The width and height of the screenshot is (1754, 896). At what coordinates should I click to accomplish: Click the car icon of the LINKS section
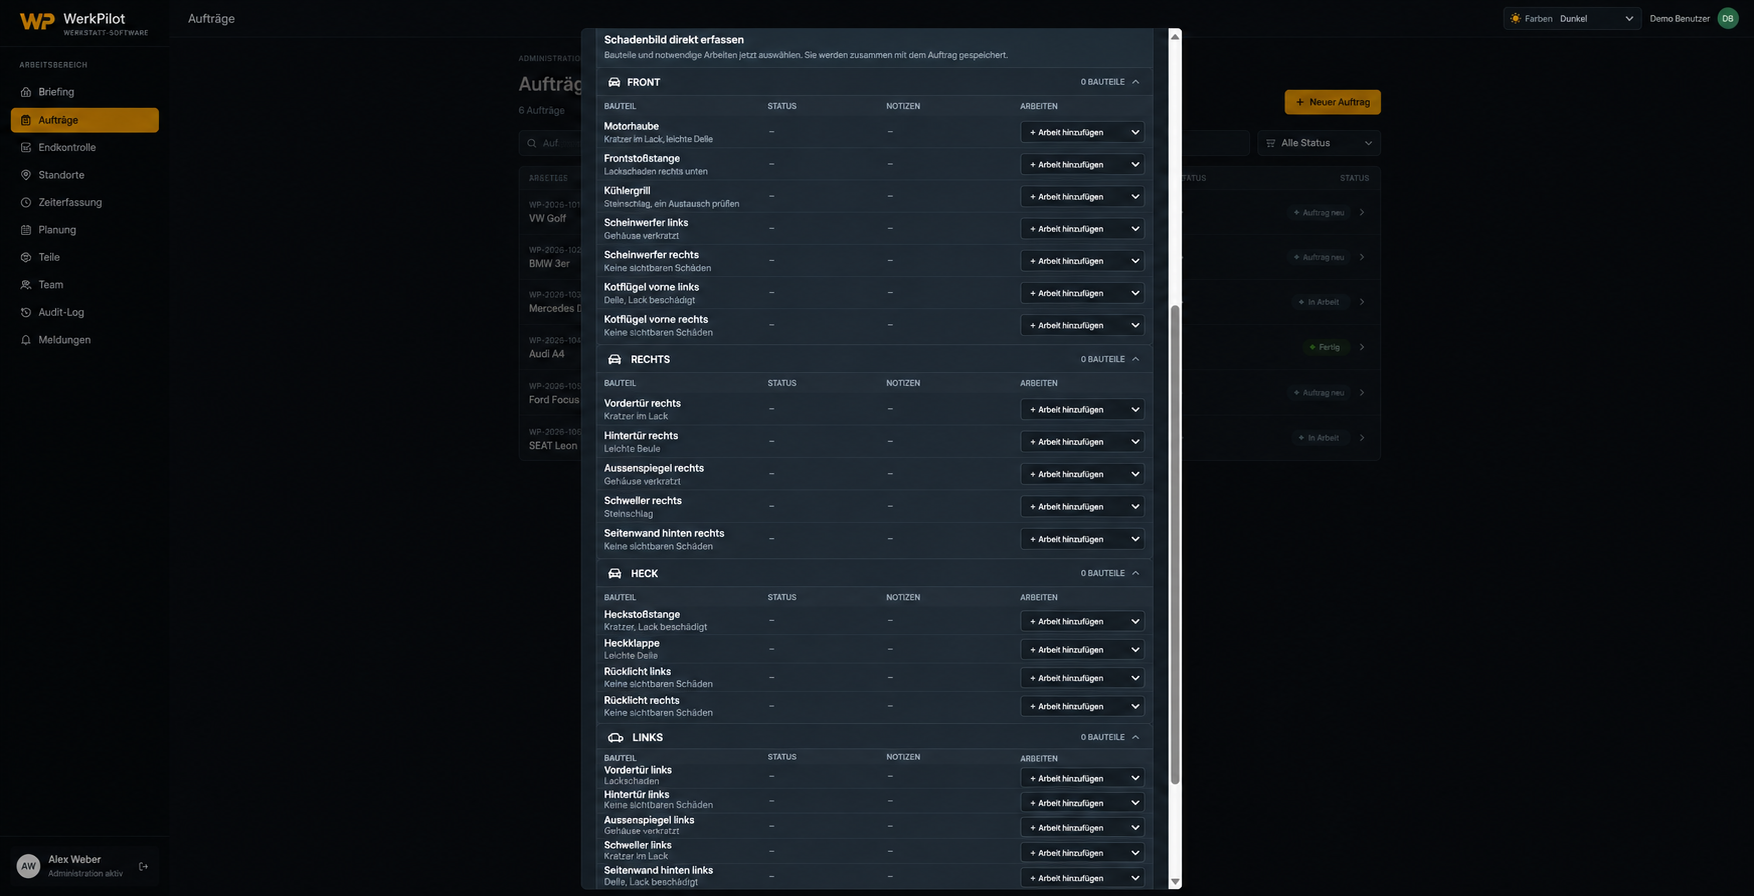click(615, 737)
